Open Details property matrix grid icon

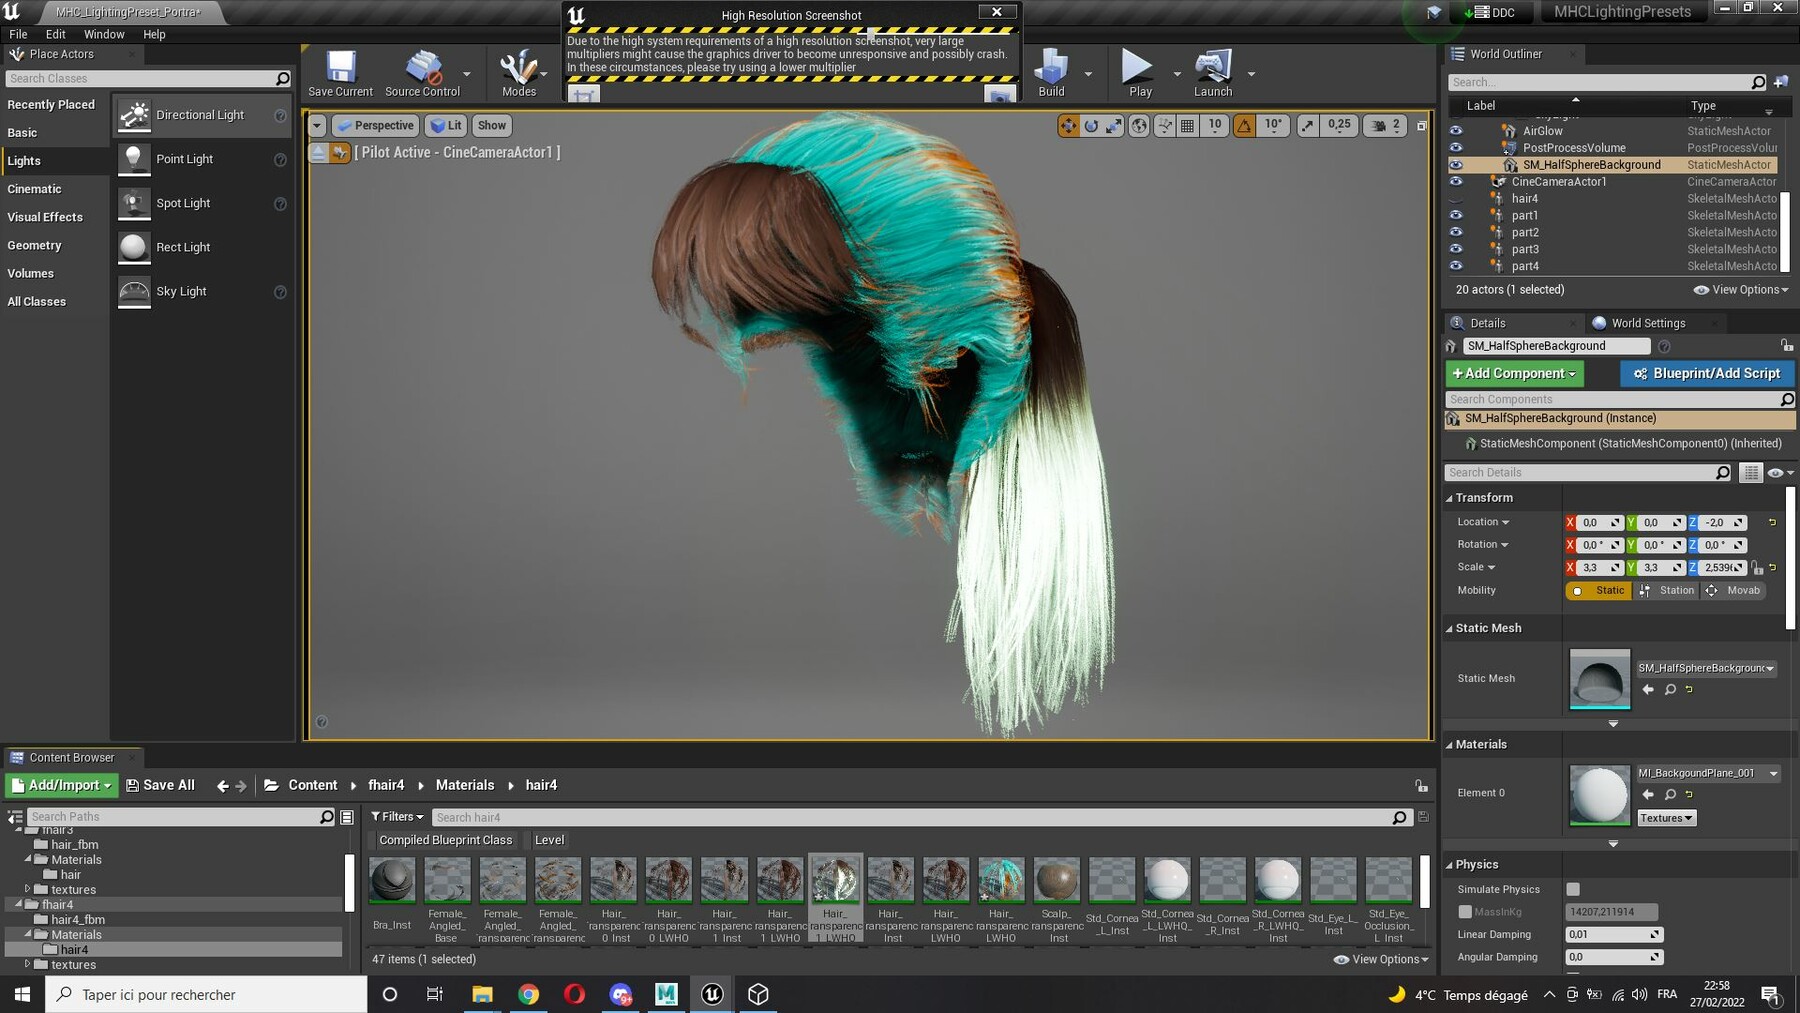[1751, 473]
